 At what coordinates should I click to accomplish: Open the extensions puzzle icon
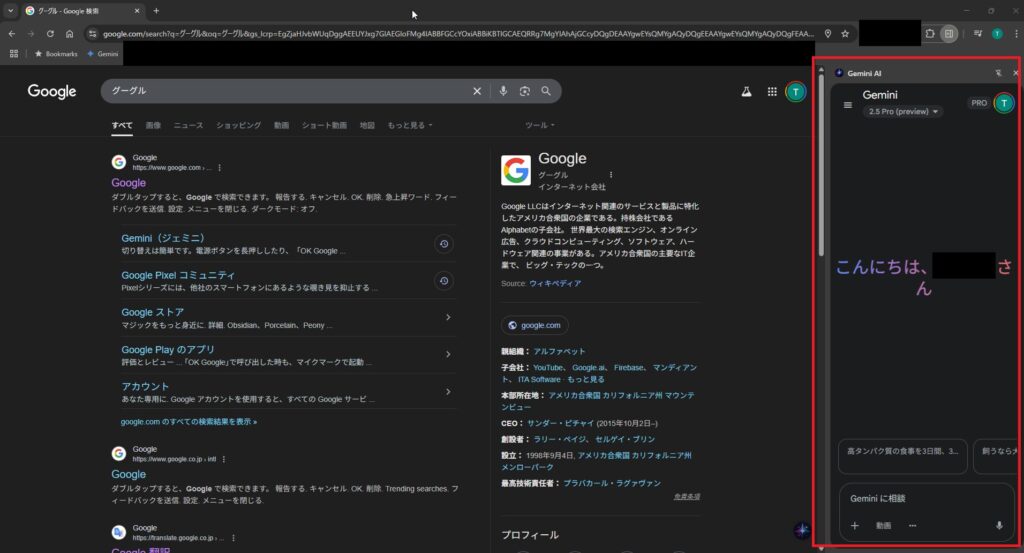930,33
